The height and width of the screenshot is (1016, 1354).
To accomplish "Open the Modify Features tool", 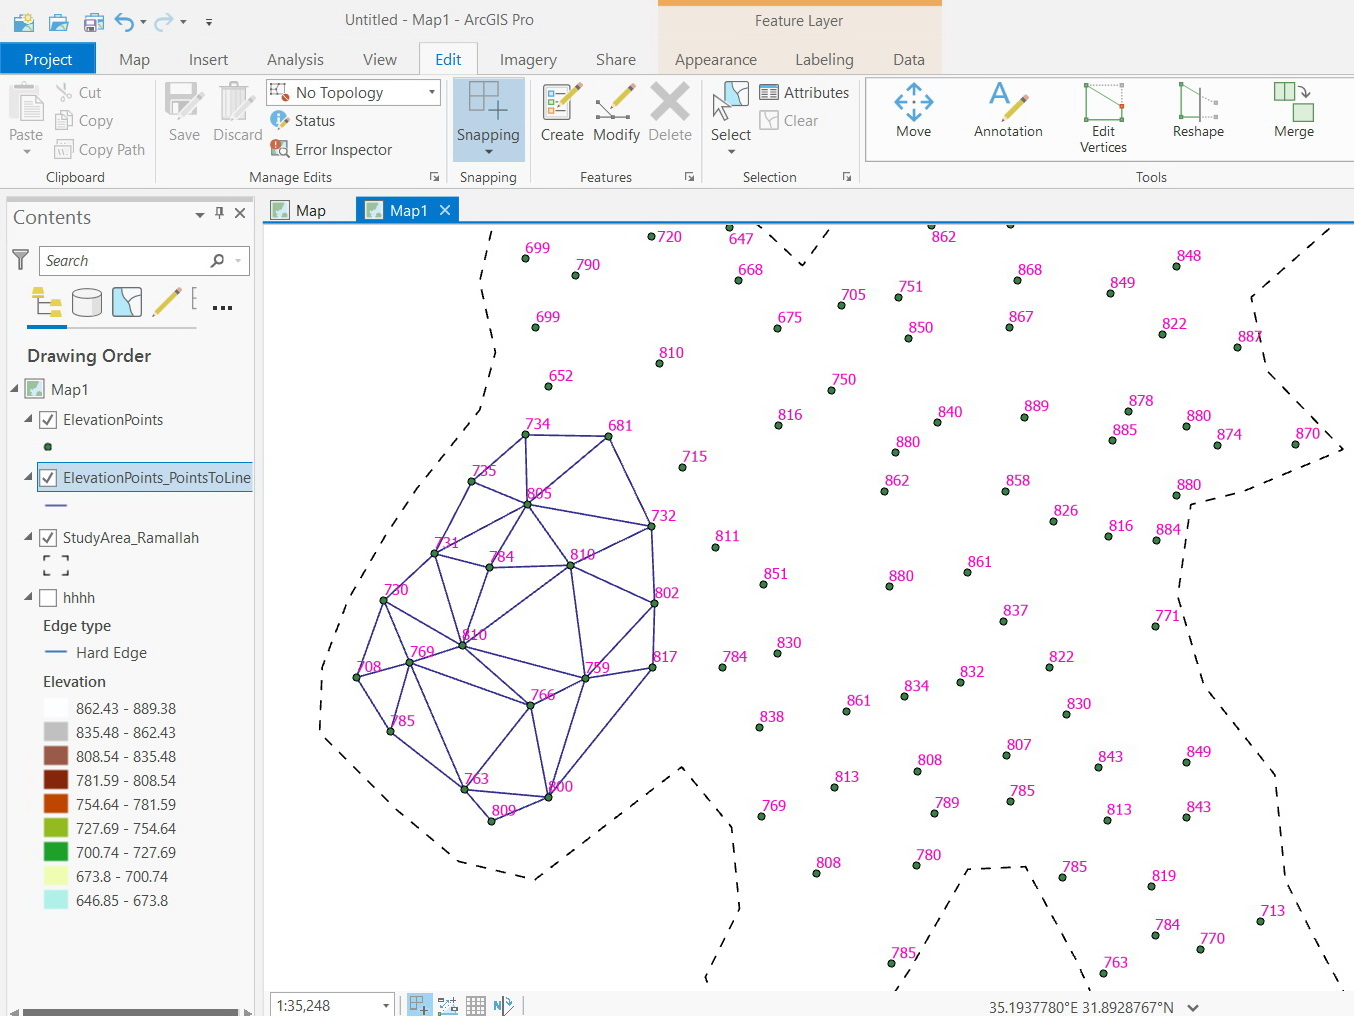I will (x=616, y=113).
